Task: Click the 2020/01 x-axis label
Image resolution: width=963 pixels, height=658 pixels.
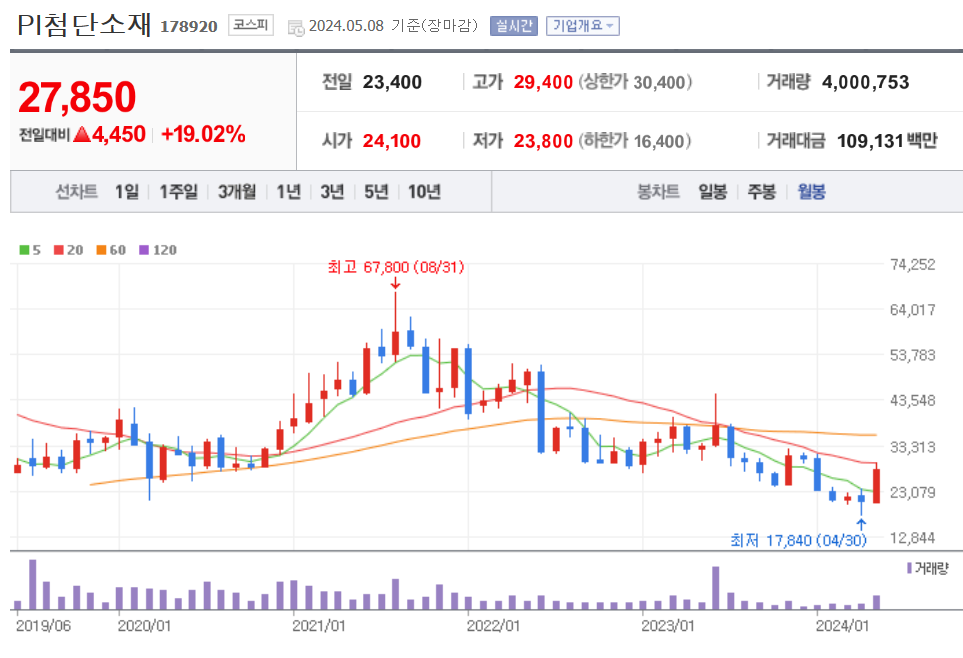Action: pyautogui.click(x=144, y=626)
